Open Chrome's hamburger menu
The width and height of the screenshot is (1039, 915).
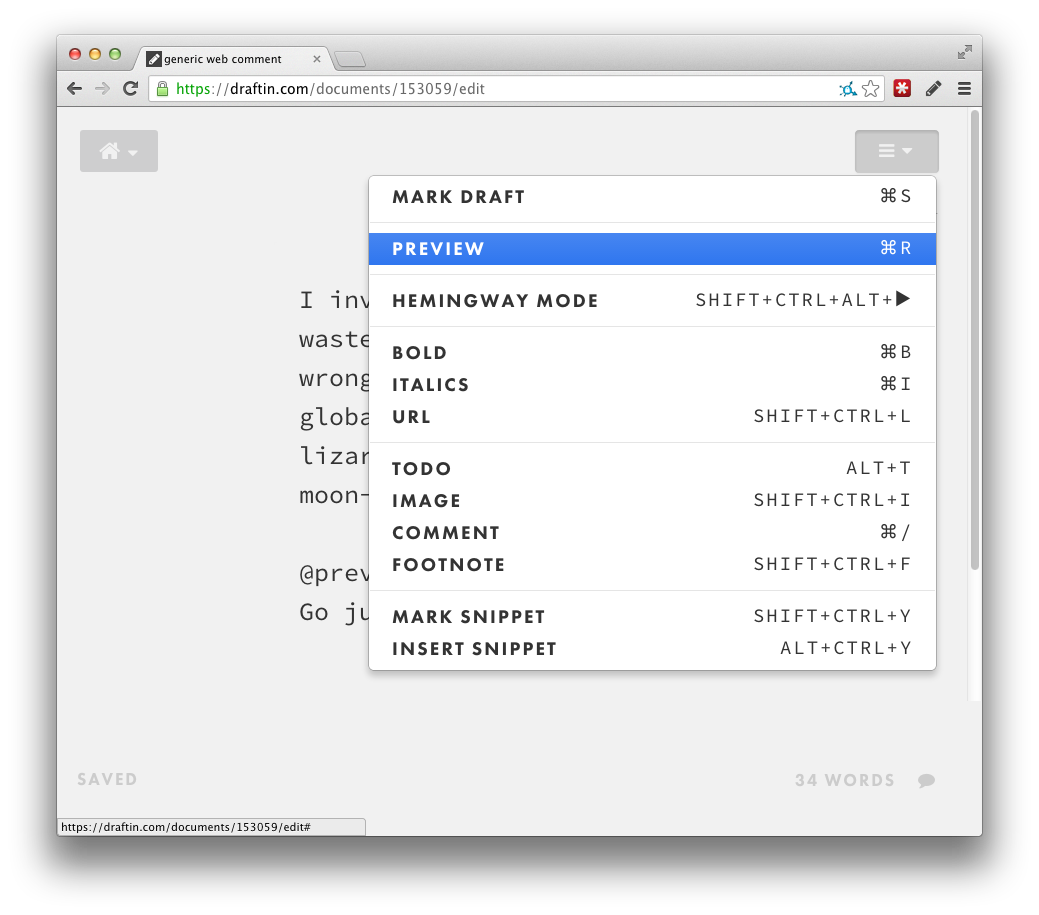[x=964, y=89]
